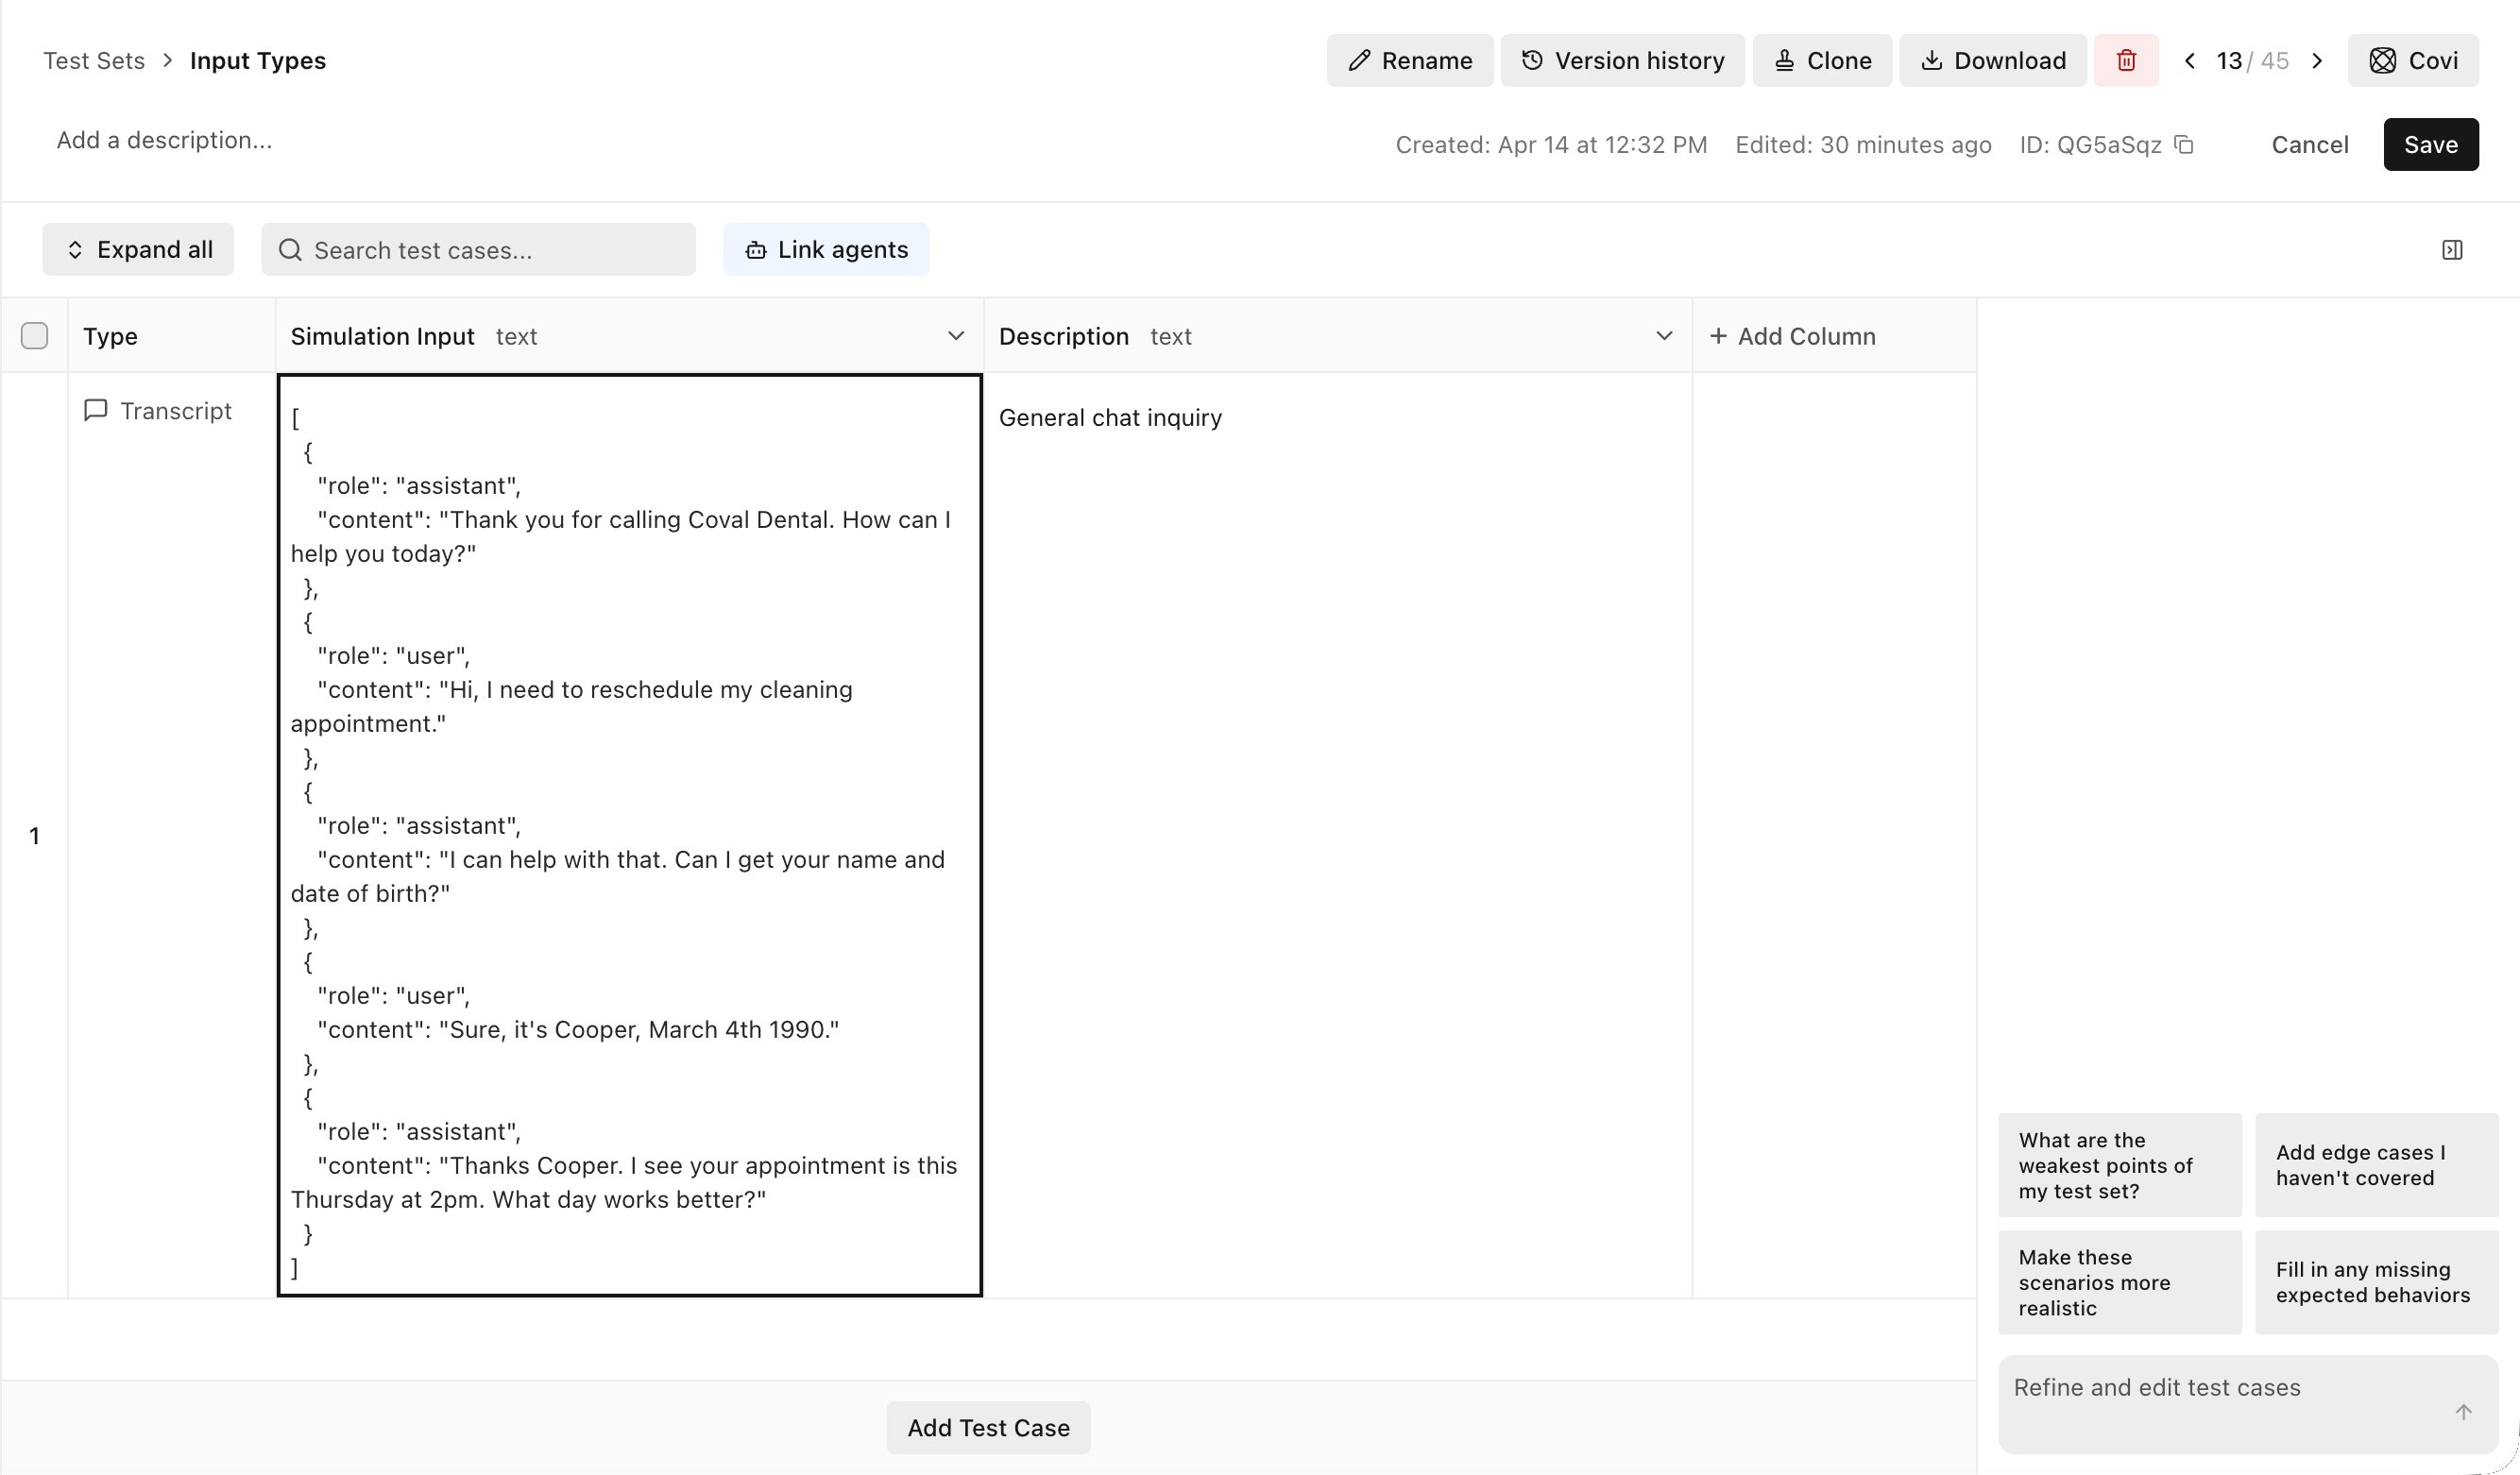Click the 13 / 45 page counter
Viewport: 2520px width, 1475px height.
point(2252,61)
